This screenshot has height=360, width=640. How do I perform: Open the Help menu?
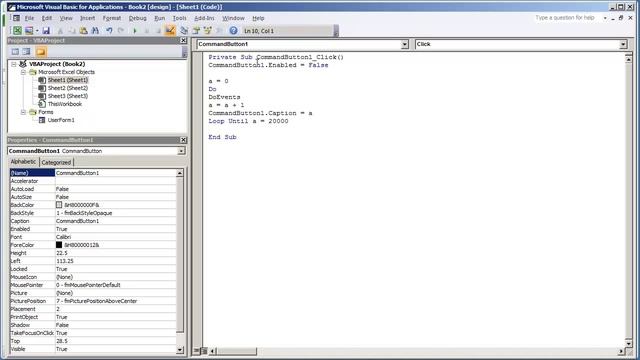pos(258,18)
